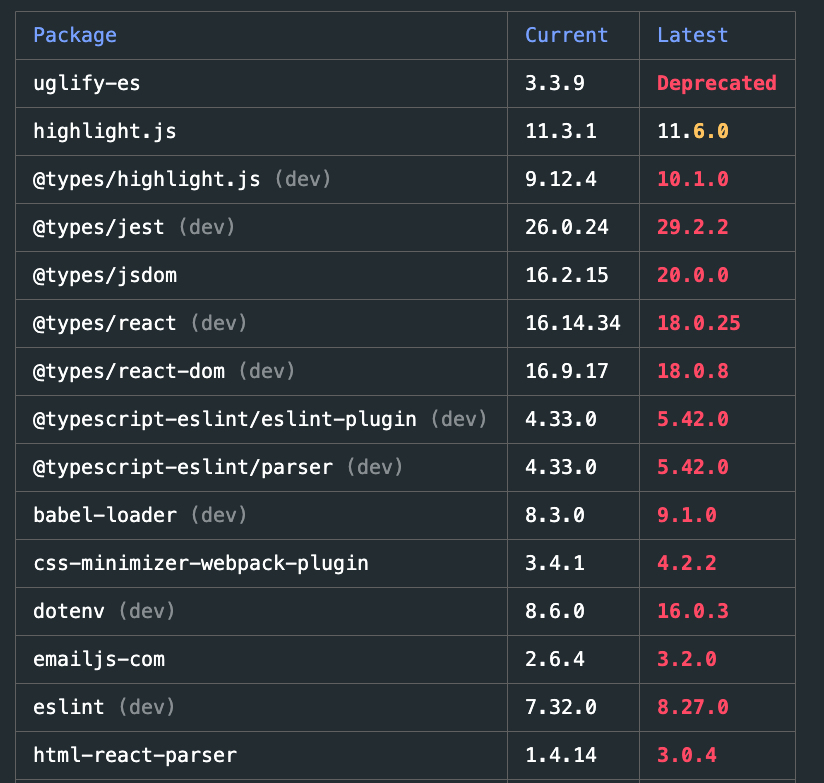824x783 pixels.
Task: Click latest version 4.2.2
Action: click(687, 563)
